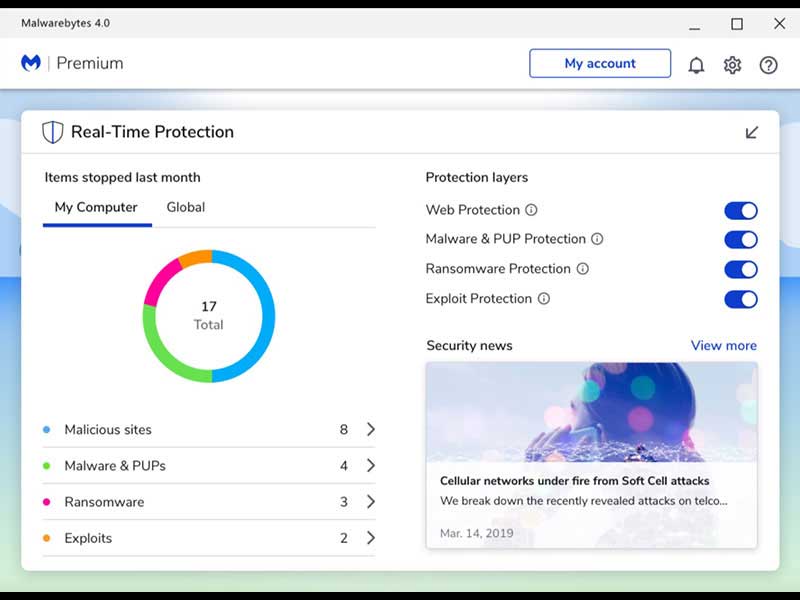Click the My account button
The width and height of the screenshot is (800, 600).
pos(600,63)
